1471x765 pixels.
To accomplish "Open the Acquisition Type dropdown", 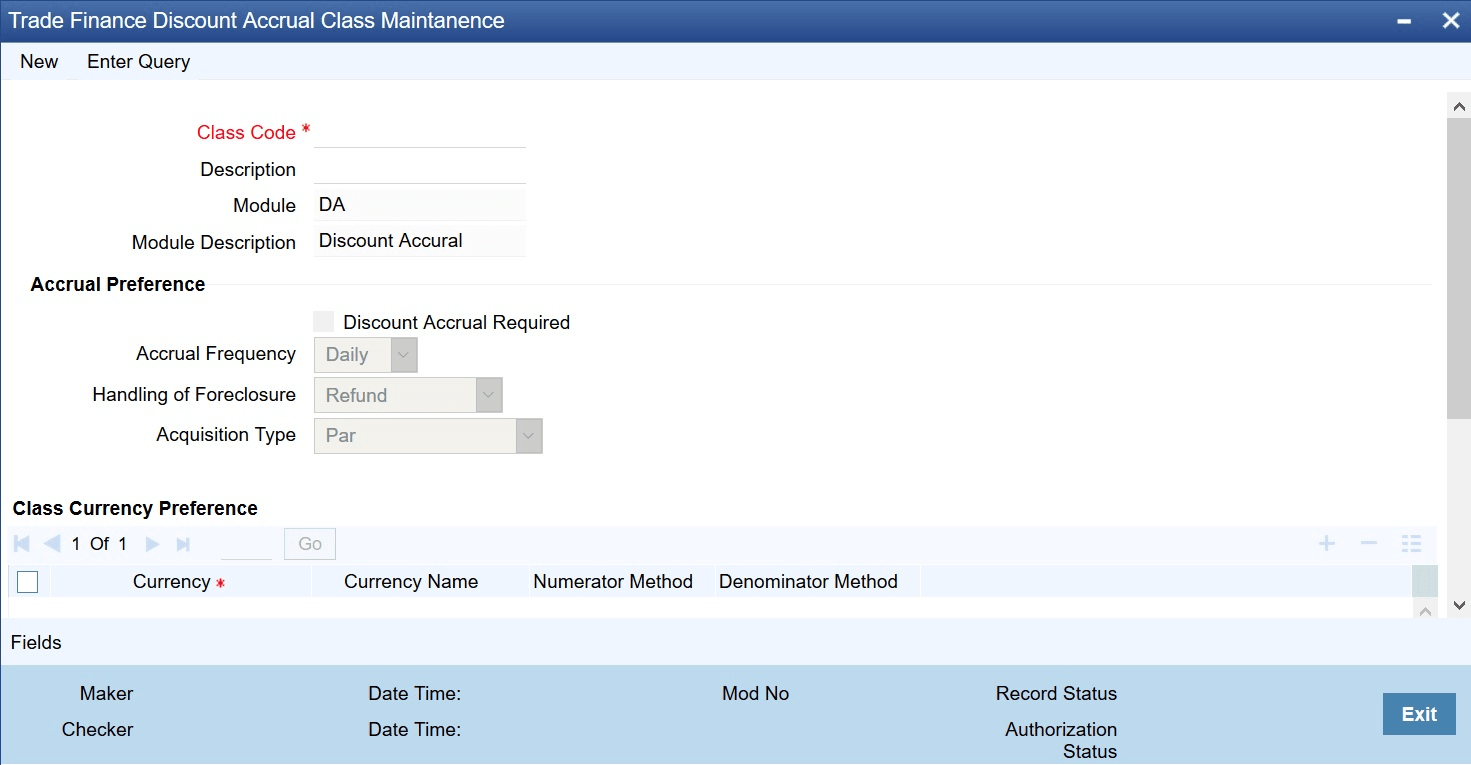I will [x=428, y=436].
